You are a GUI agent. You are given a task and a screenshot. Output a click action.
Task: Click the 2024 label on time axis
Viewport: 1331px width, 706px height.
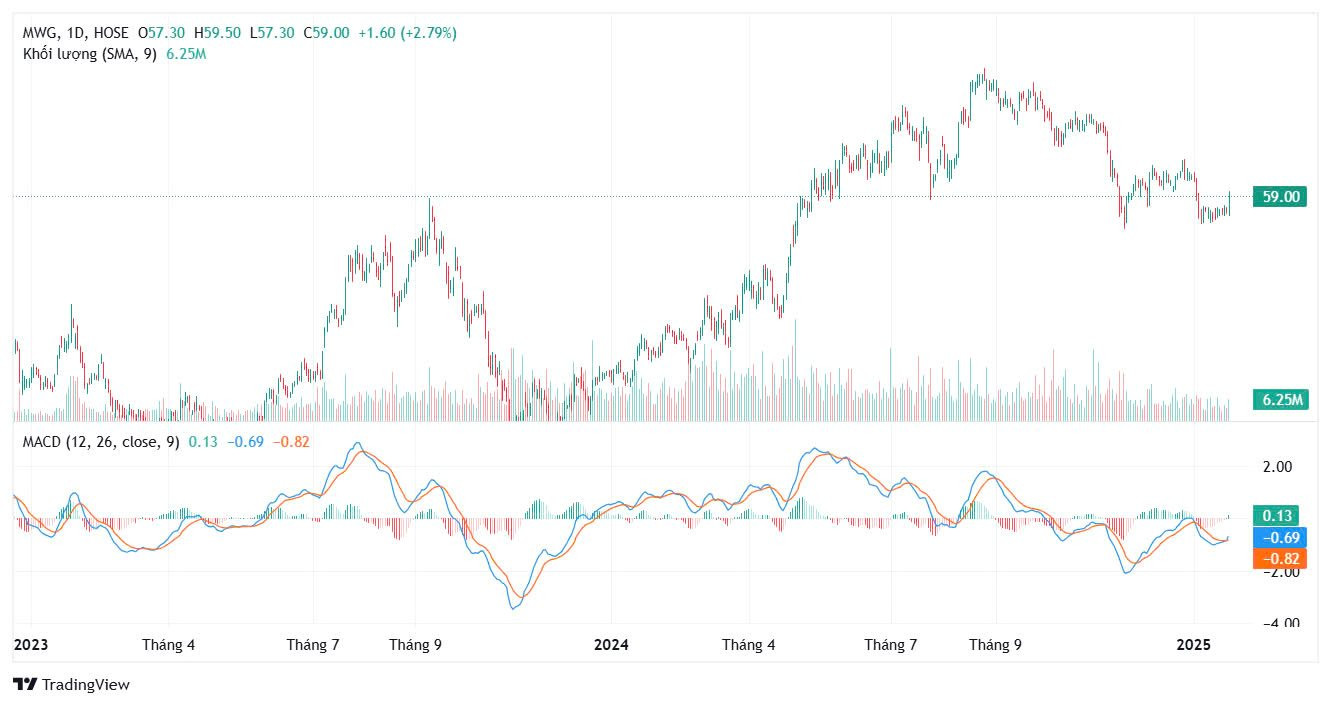(x=611, y=645)
